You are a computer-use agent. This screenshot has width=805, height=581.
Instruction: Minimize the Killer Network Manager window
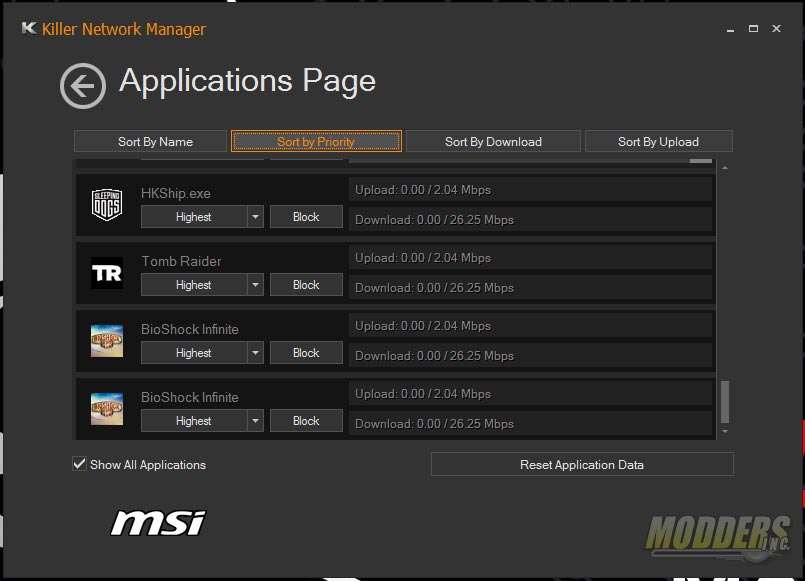[x=730, y=30]
